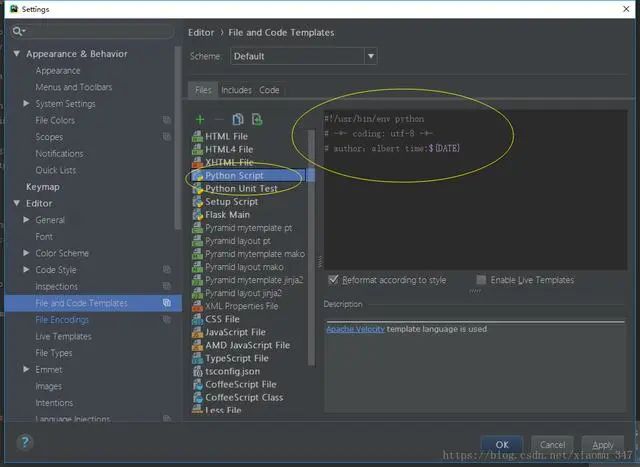Collapse the Appearance & Behavior section

(x=17, y=53)
